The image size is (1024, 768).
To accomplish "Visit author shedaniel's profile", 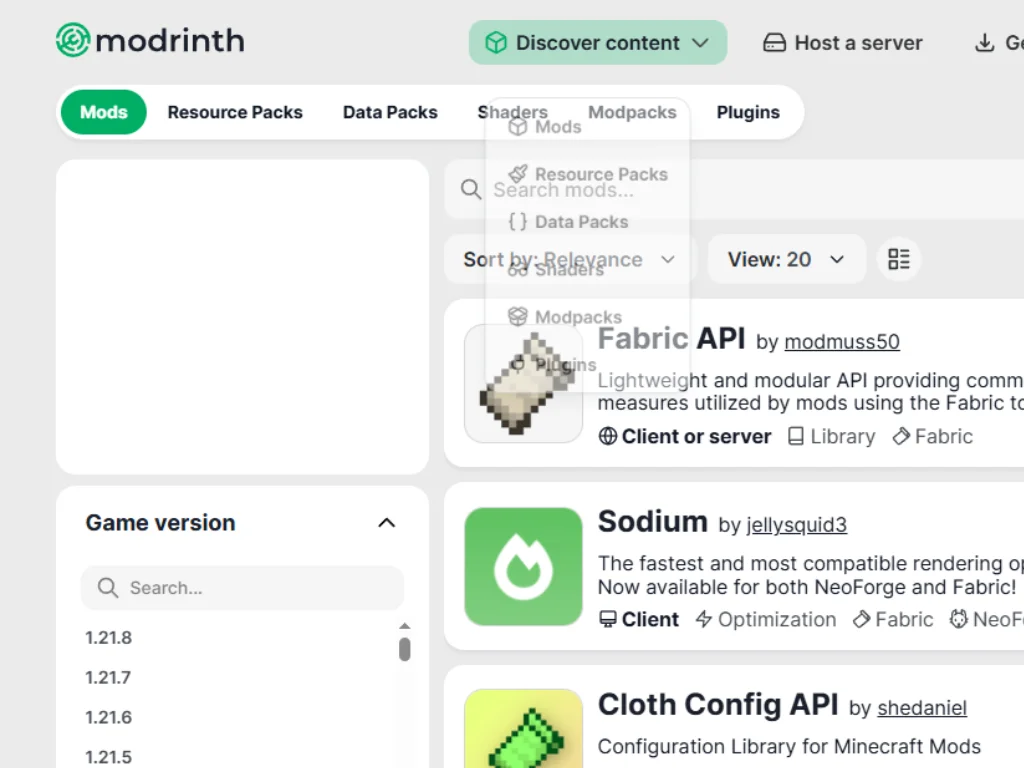I will tap(922, 707).
